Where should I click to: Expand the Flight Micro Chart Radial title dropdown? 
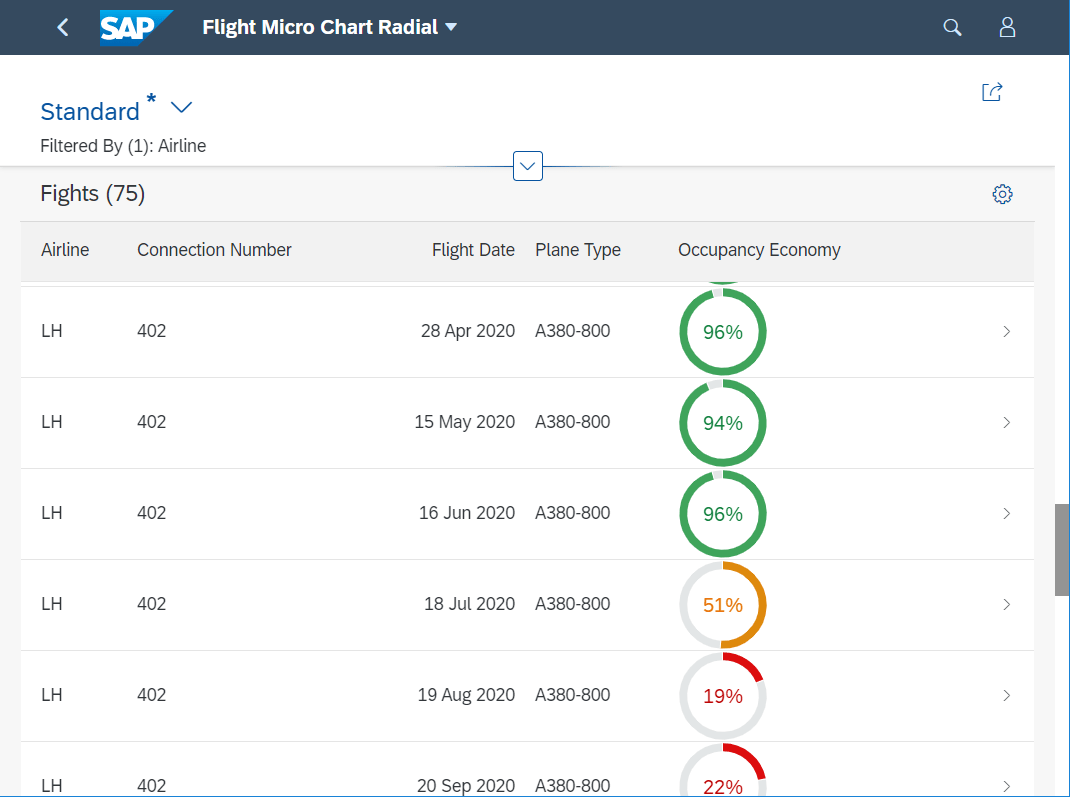click(450, 27)
